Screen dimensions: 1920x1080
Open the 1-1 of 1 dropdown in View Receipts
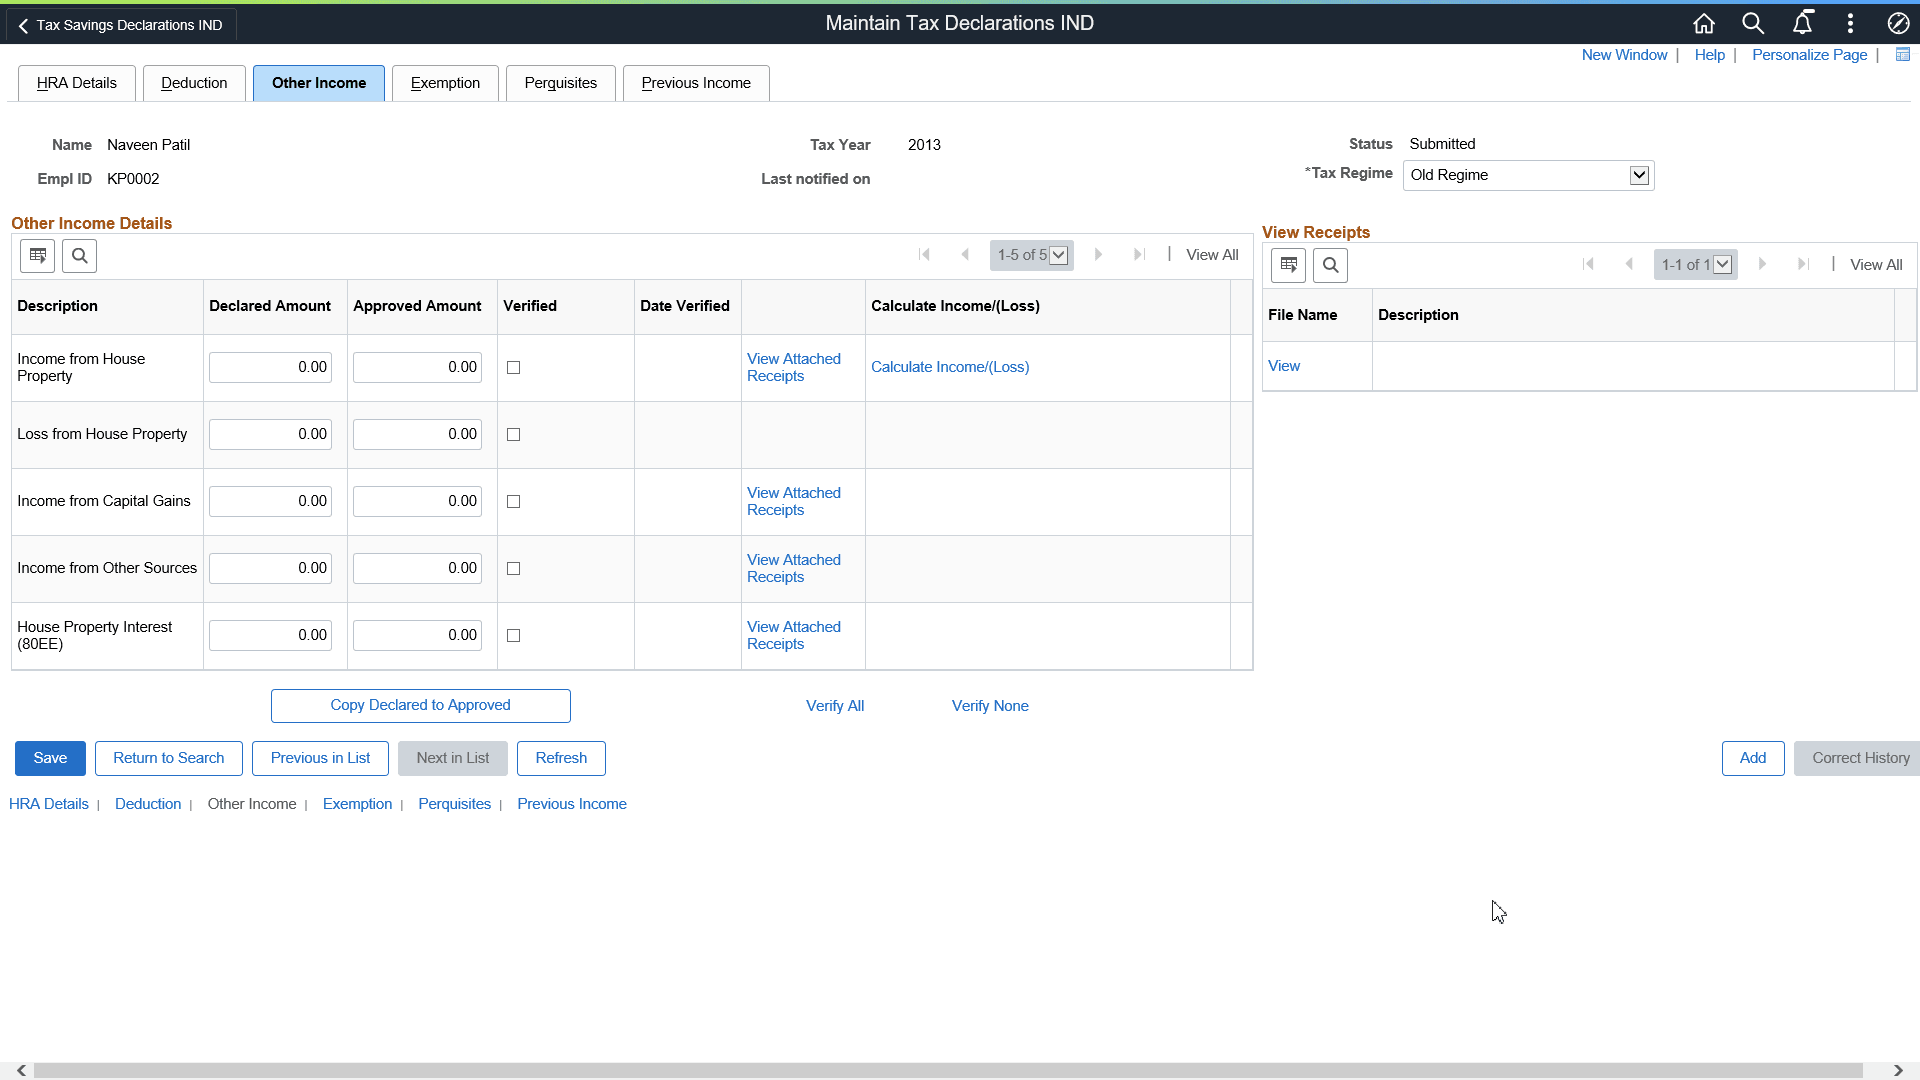[1723, 264]
